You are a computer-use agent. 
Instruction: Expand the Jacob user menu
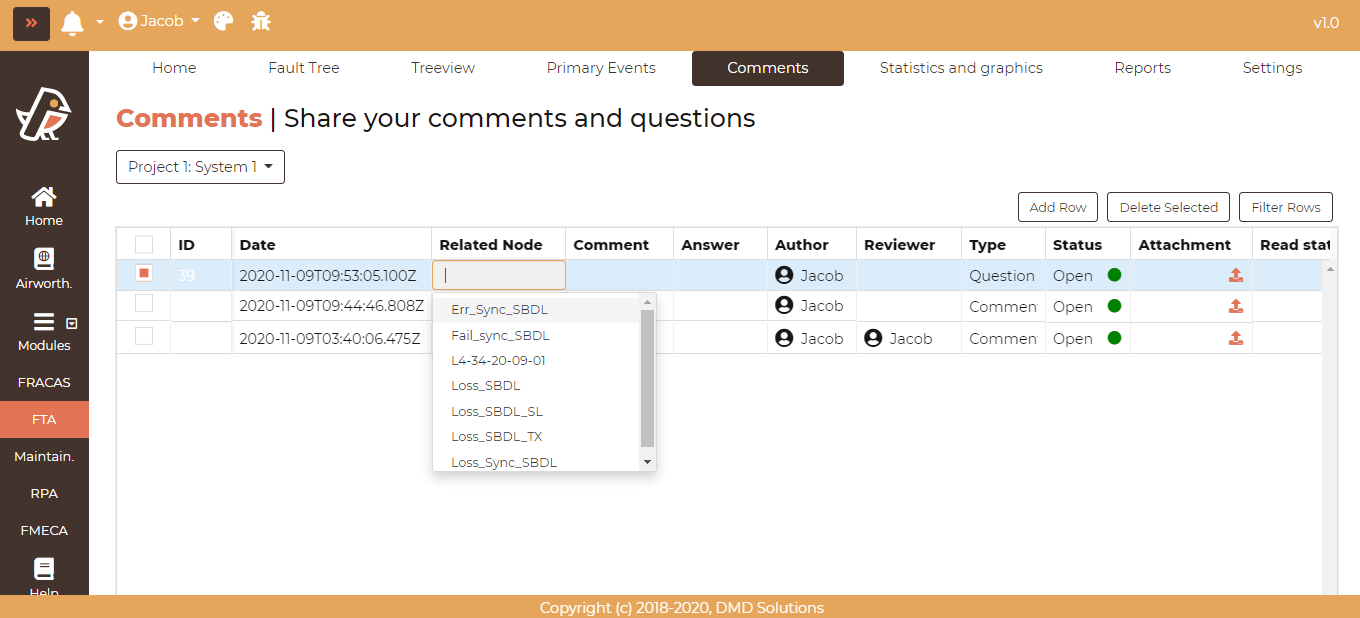coord(159,21)
